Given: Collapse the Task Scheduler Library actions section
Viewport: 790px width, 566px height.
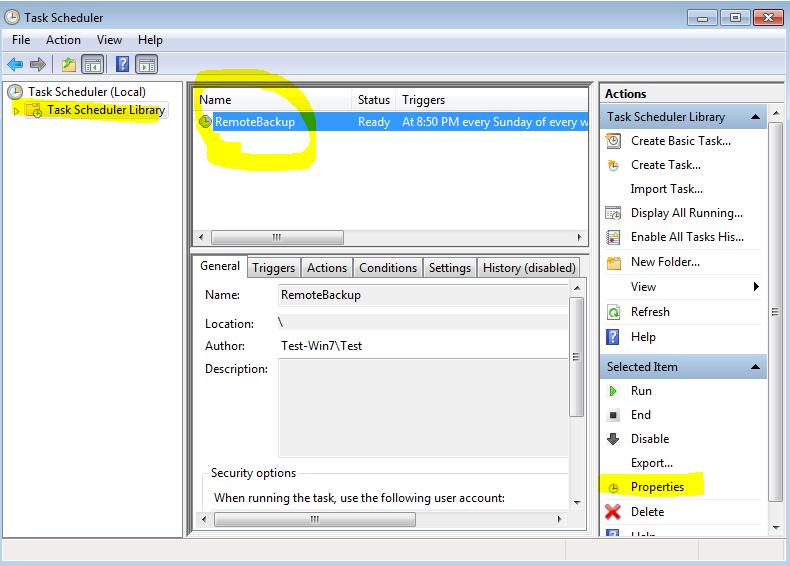Looking at the screenshot, I should tap(755, 117).
